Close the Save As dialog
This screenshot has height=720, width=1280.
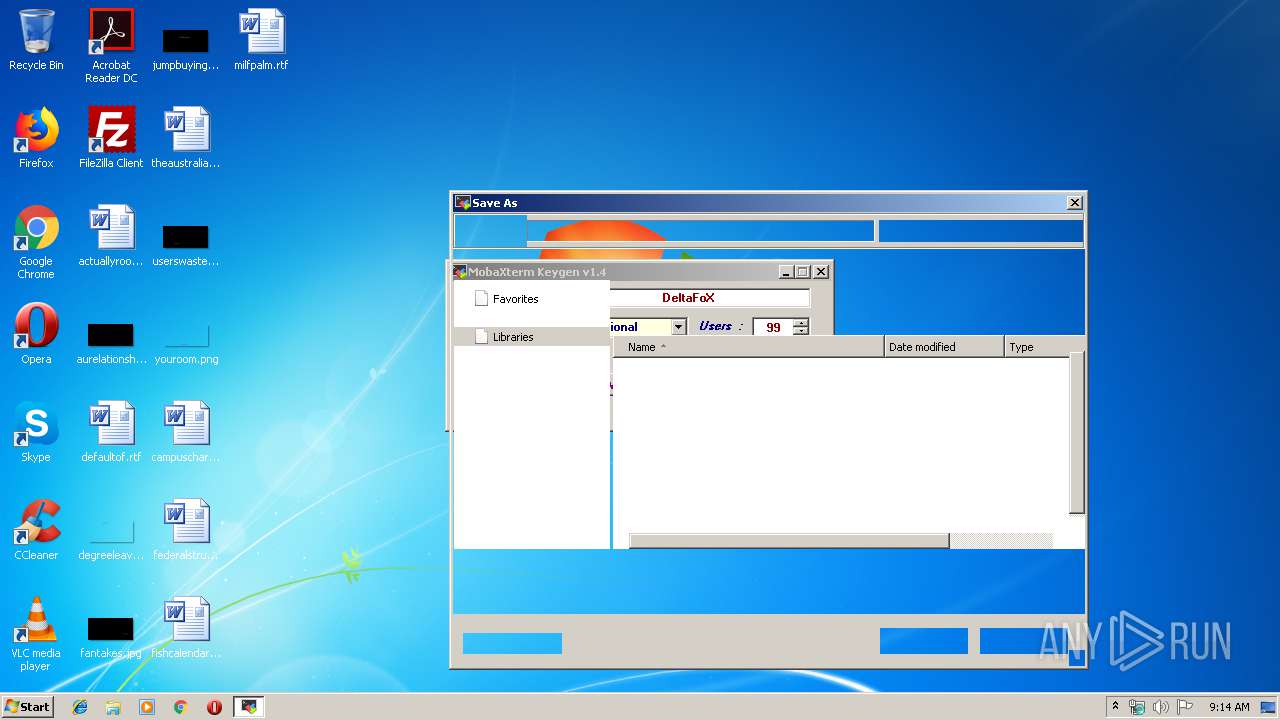1074,203
